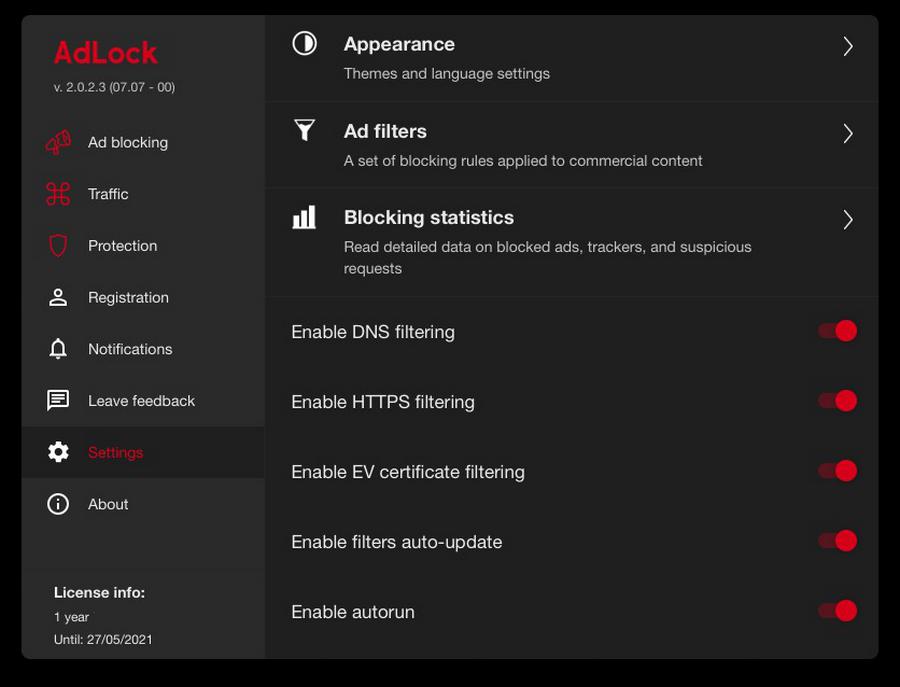Click the 'Enable HTTPS filtering' label

[383, 402]
